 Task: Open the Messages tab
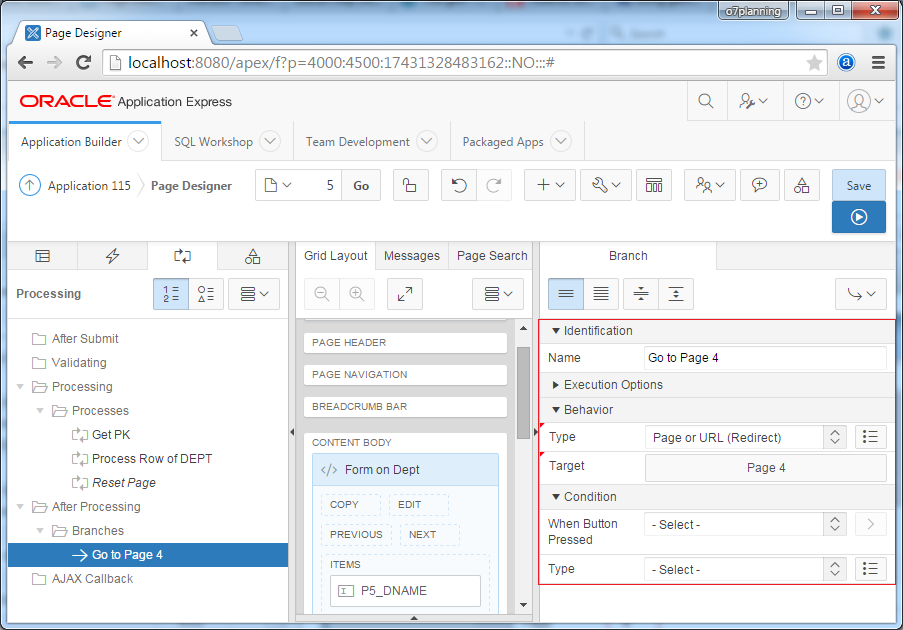[412, 256]
